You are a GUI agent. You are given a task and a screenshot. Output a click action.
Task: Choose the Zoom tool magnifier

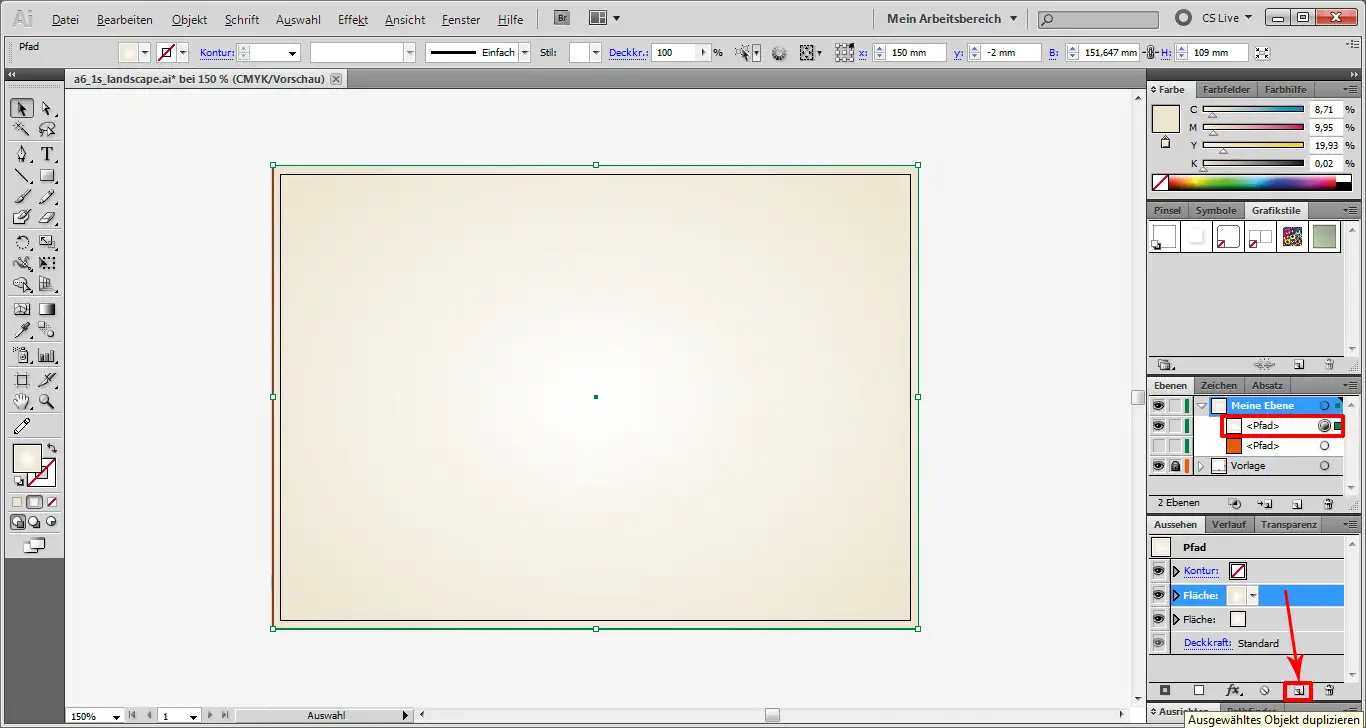coord(47,402)
